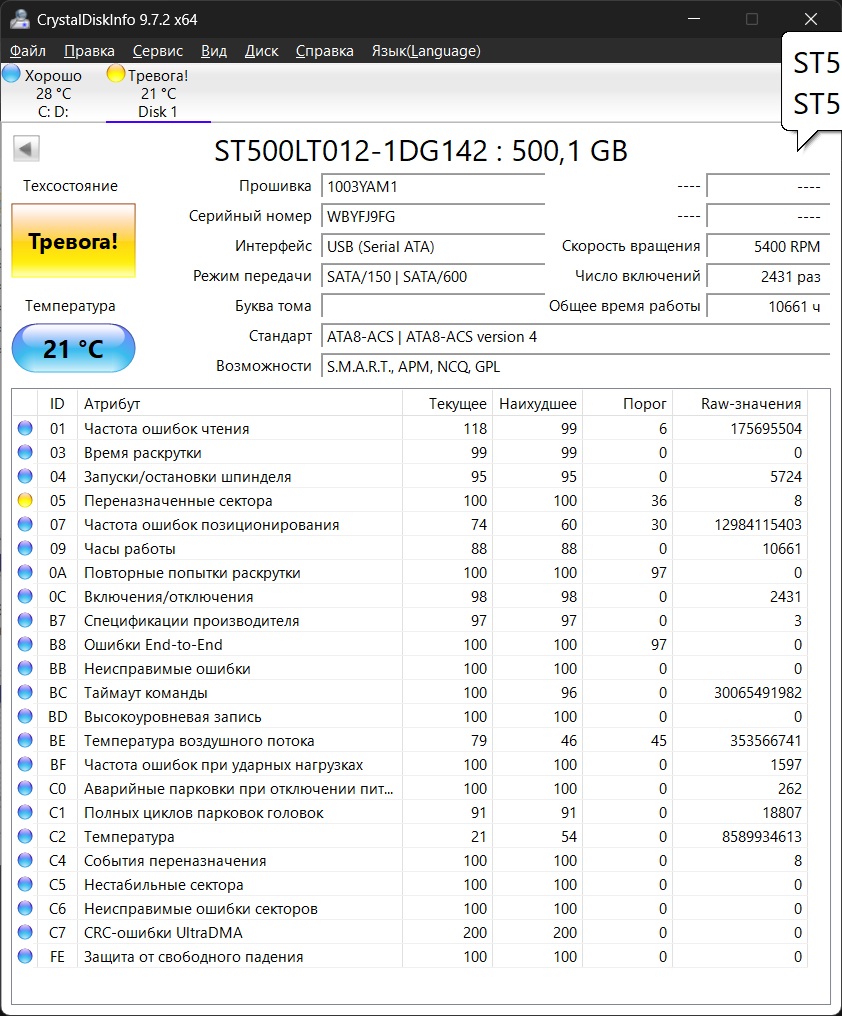Screen dimensions: 842x1016
Task: Click the previous disk arrow button
Action: tap(26, 149)
